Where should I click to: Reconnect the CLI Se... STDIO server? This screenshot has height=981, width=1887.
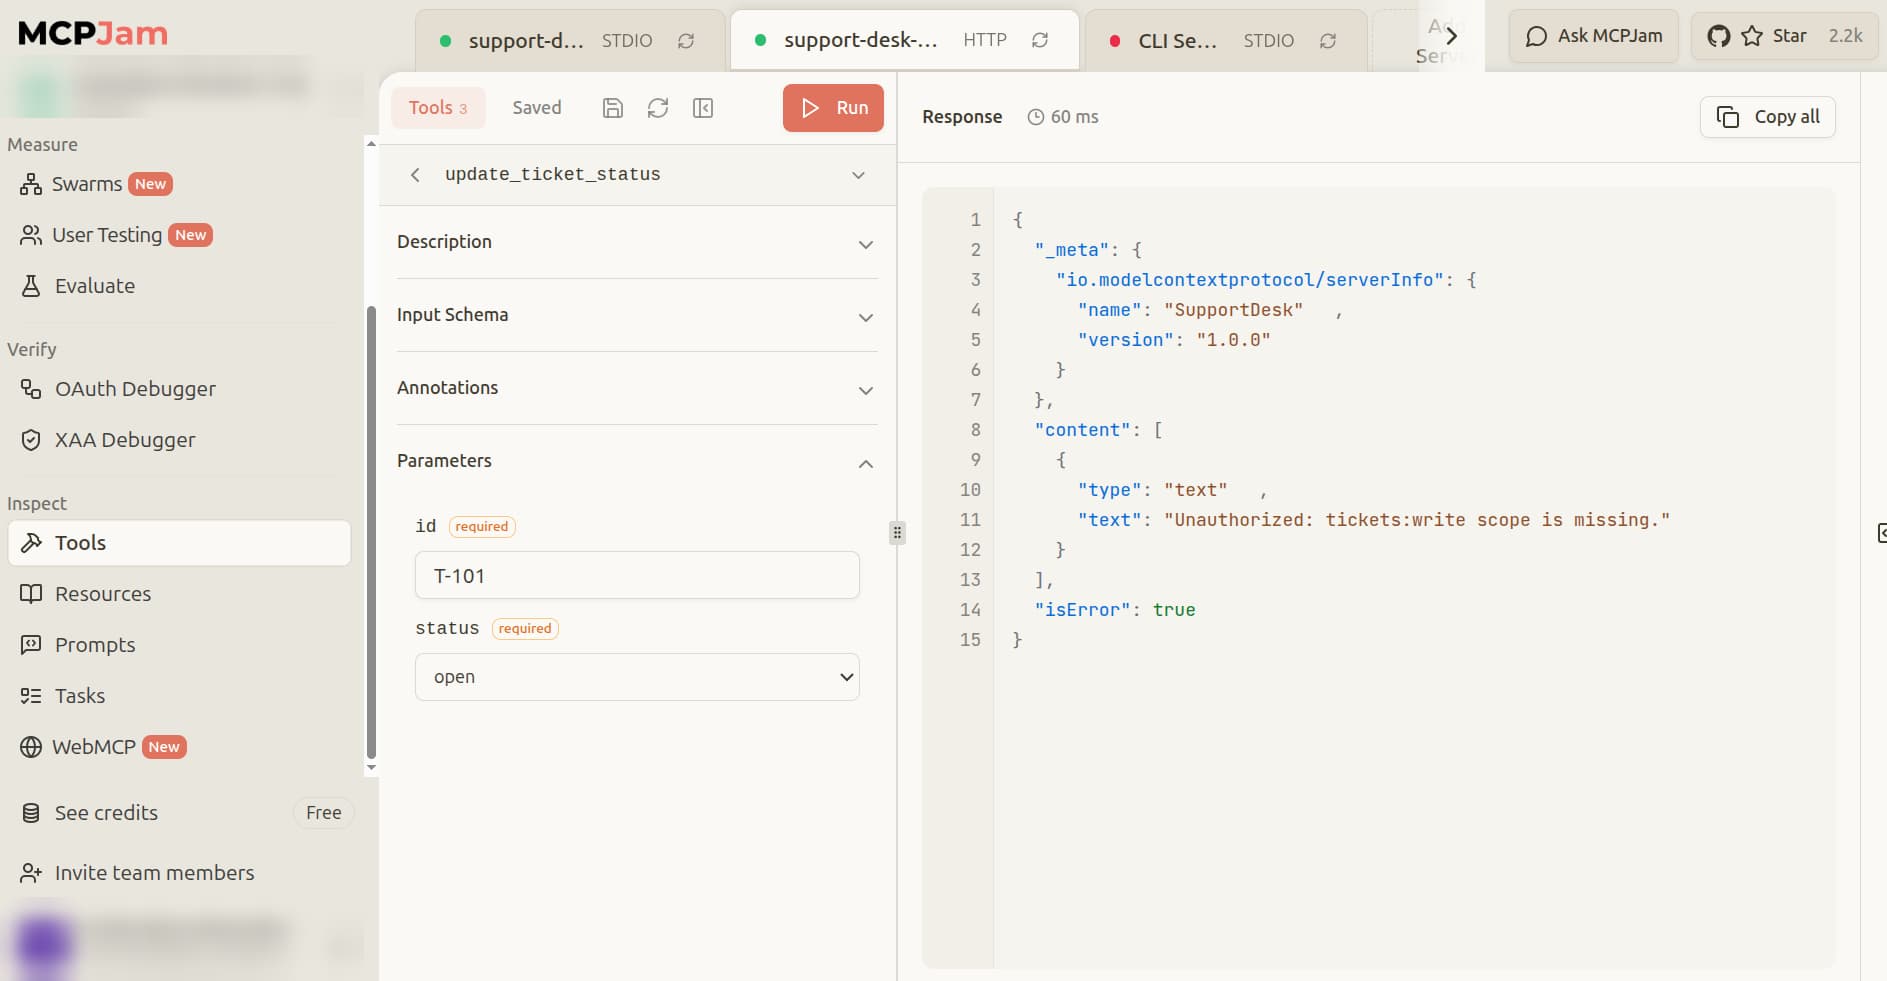(1328, 41)
